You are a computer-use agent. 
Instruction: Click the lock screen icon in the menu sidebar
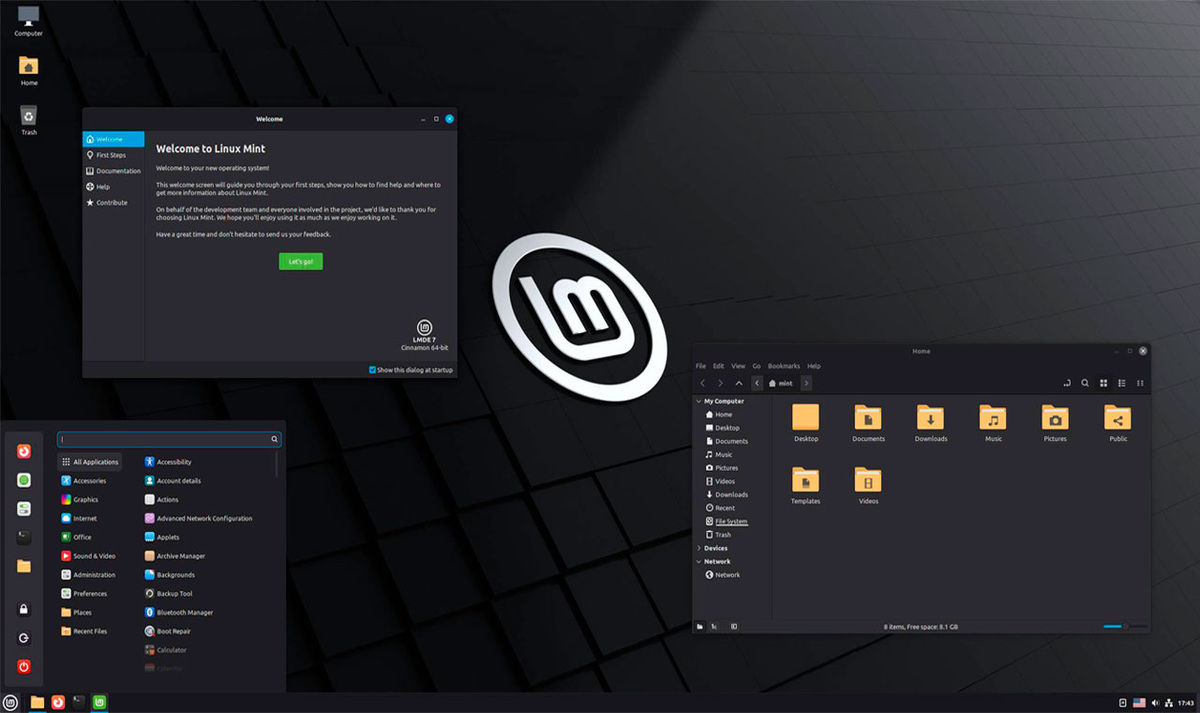tap(24, 609)
